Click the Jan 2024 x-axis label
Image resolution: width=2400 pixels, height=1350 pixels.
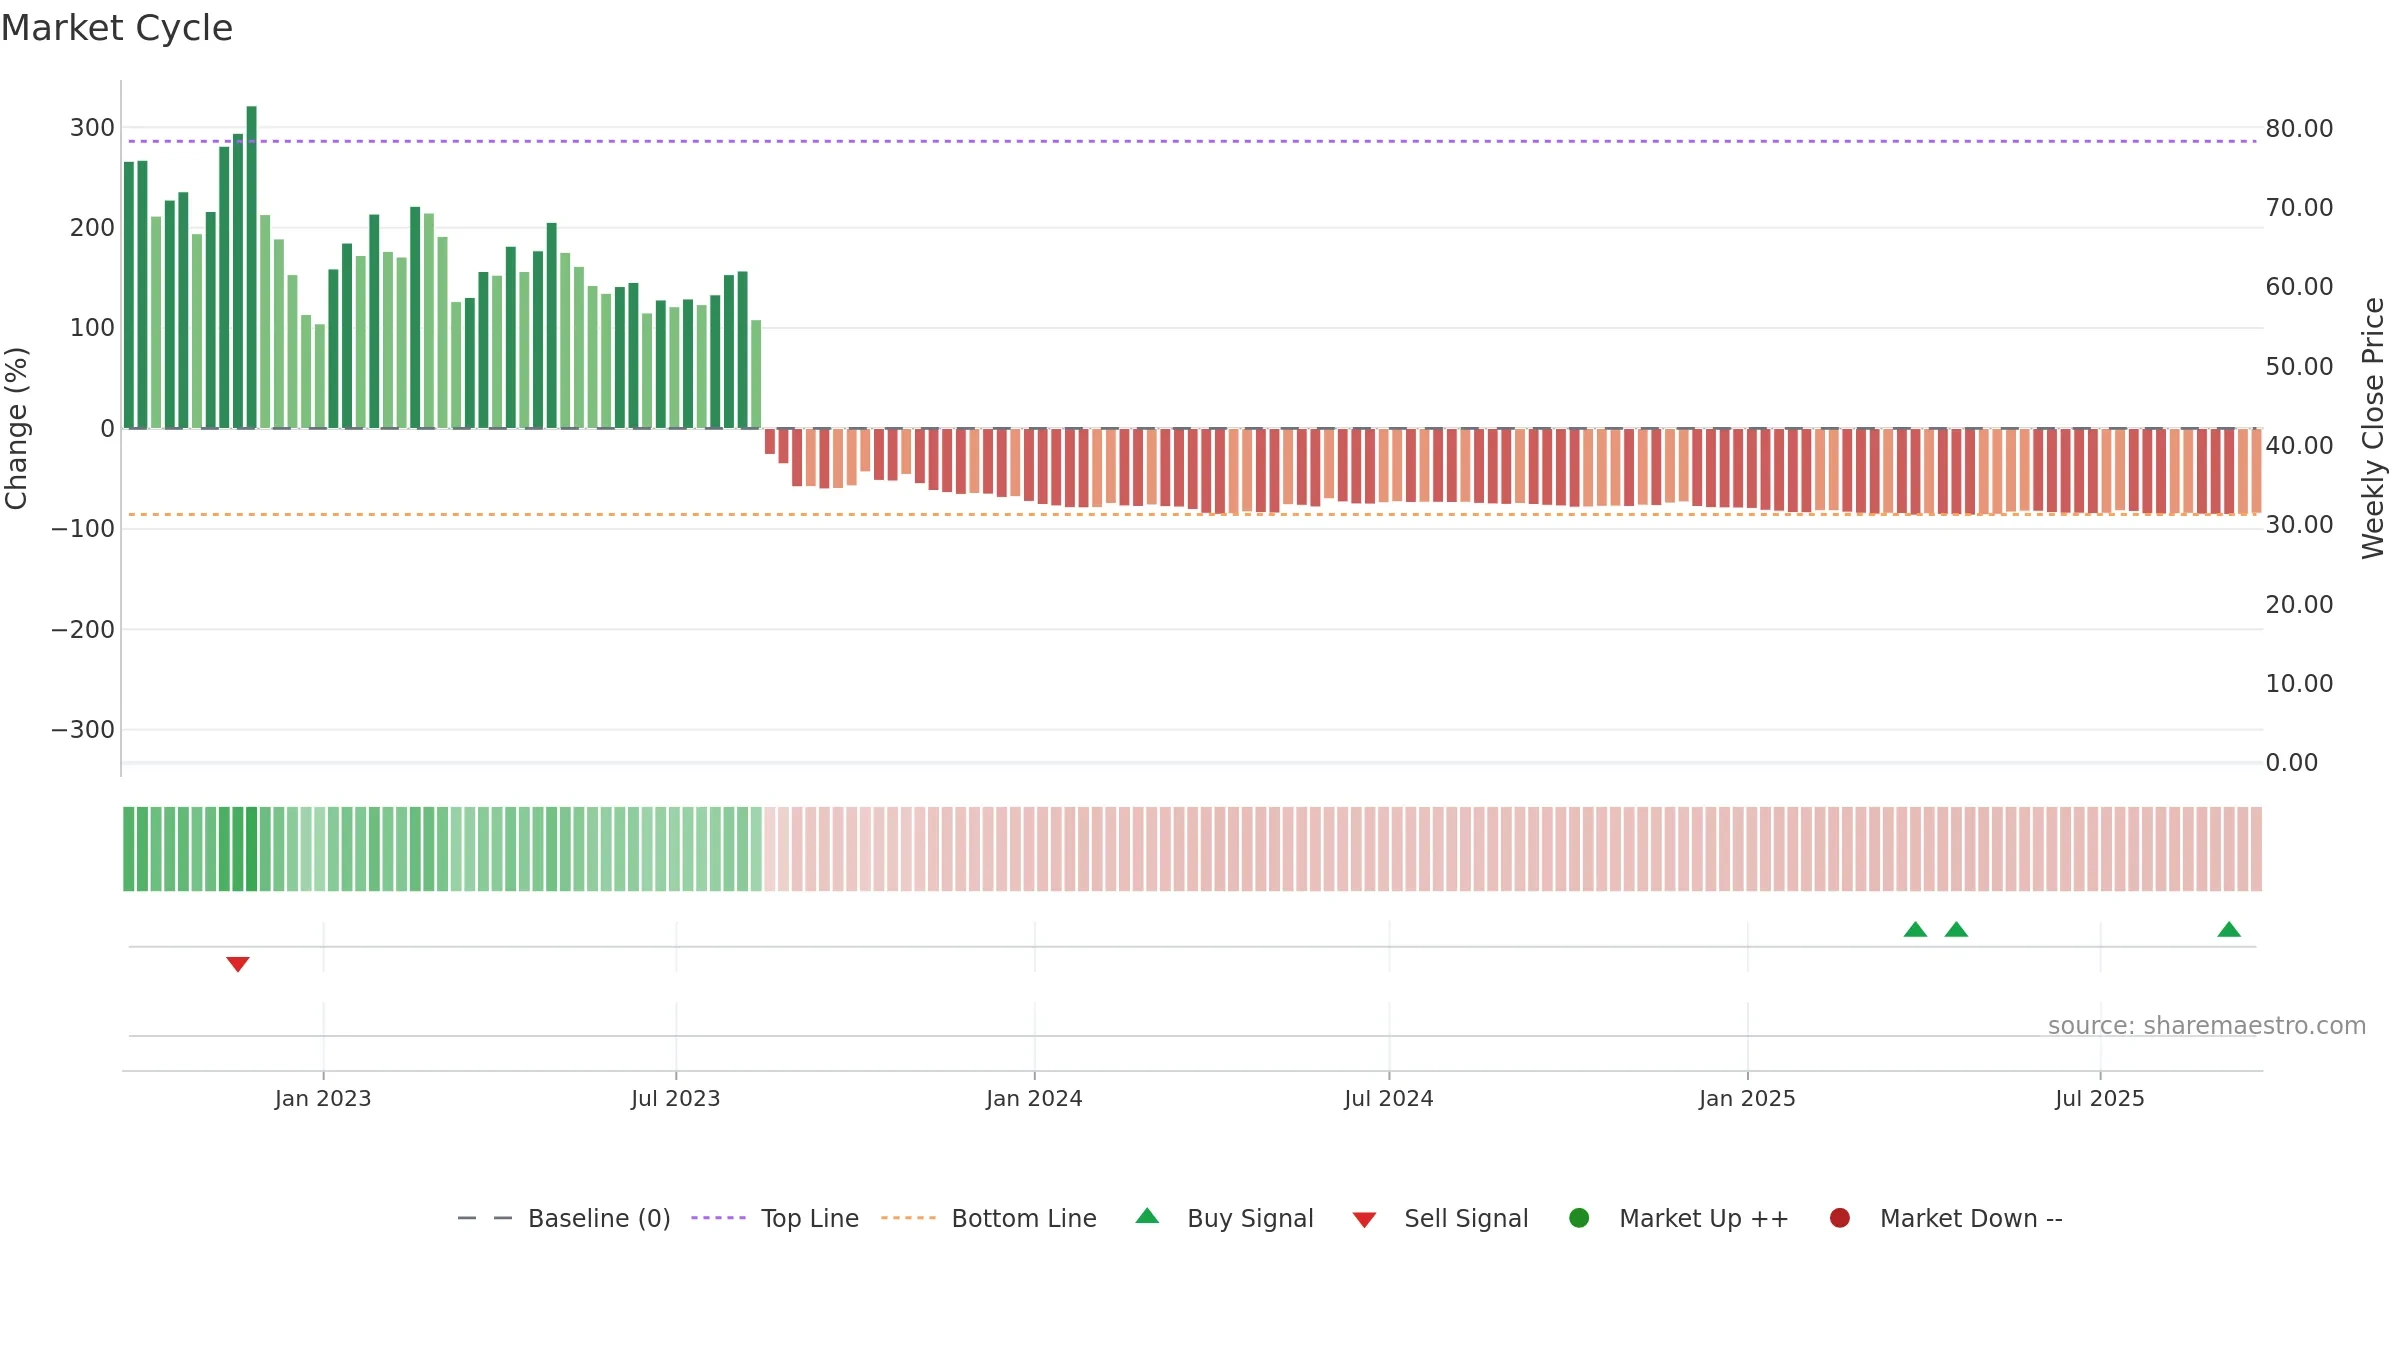(x=1034, y=1099)
